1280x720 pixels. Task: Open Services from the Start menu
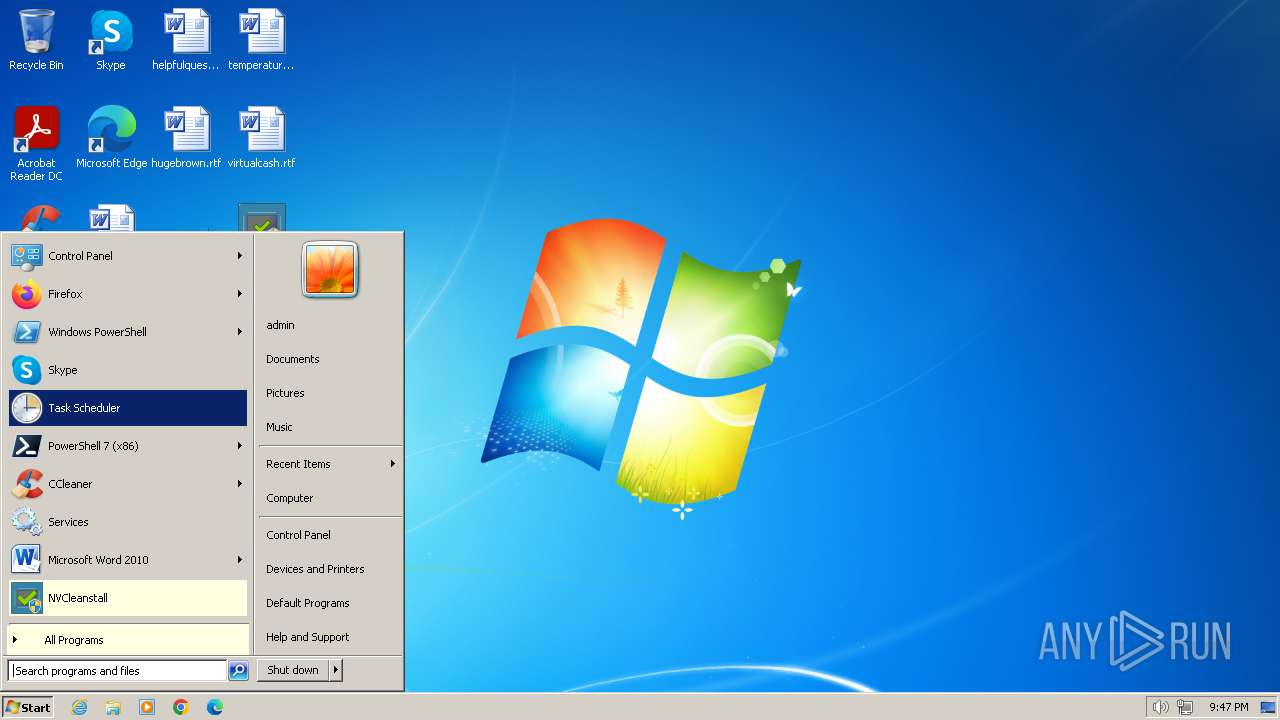128,522
